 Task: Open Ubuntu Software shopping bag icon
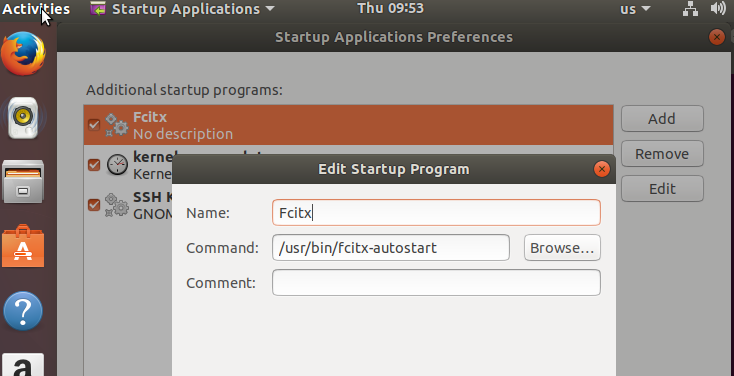pos(23,246)
